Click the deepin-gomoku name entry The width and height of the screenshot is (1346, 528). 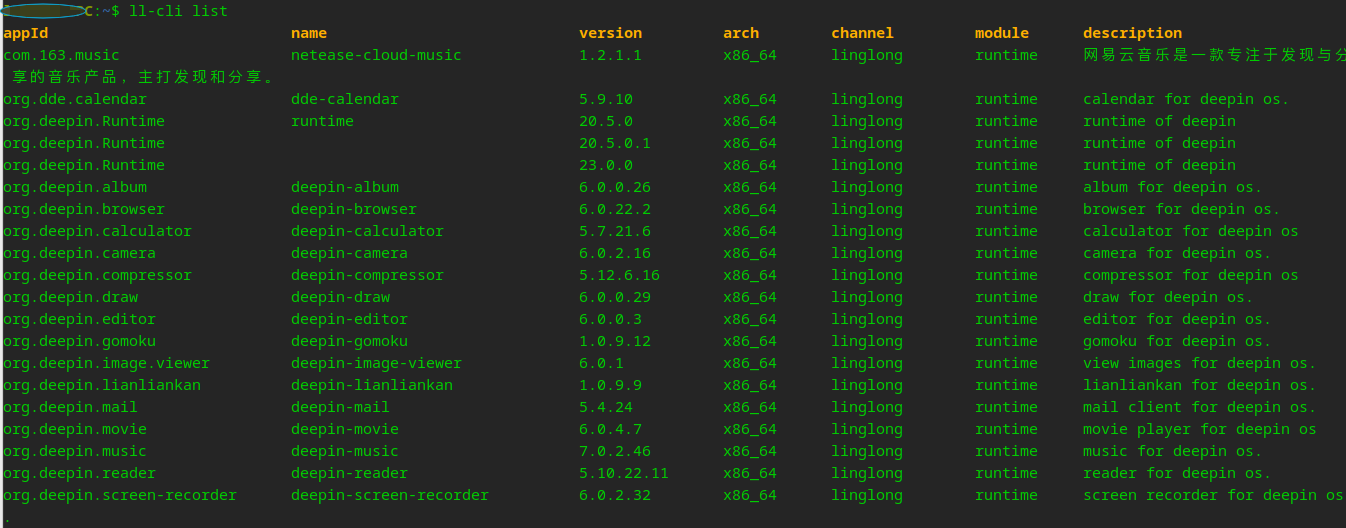349,341
